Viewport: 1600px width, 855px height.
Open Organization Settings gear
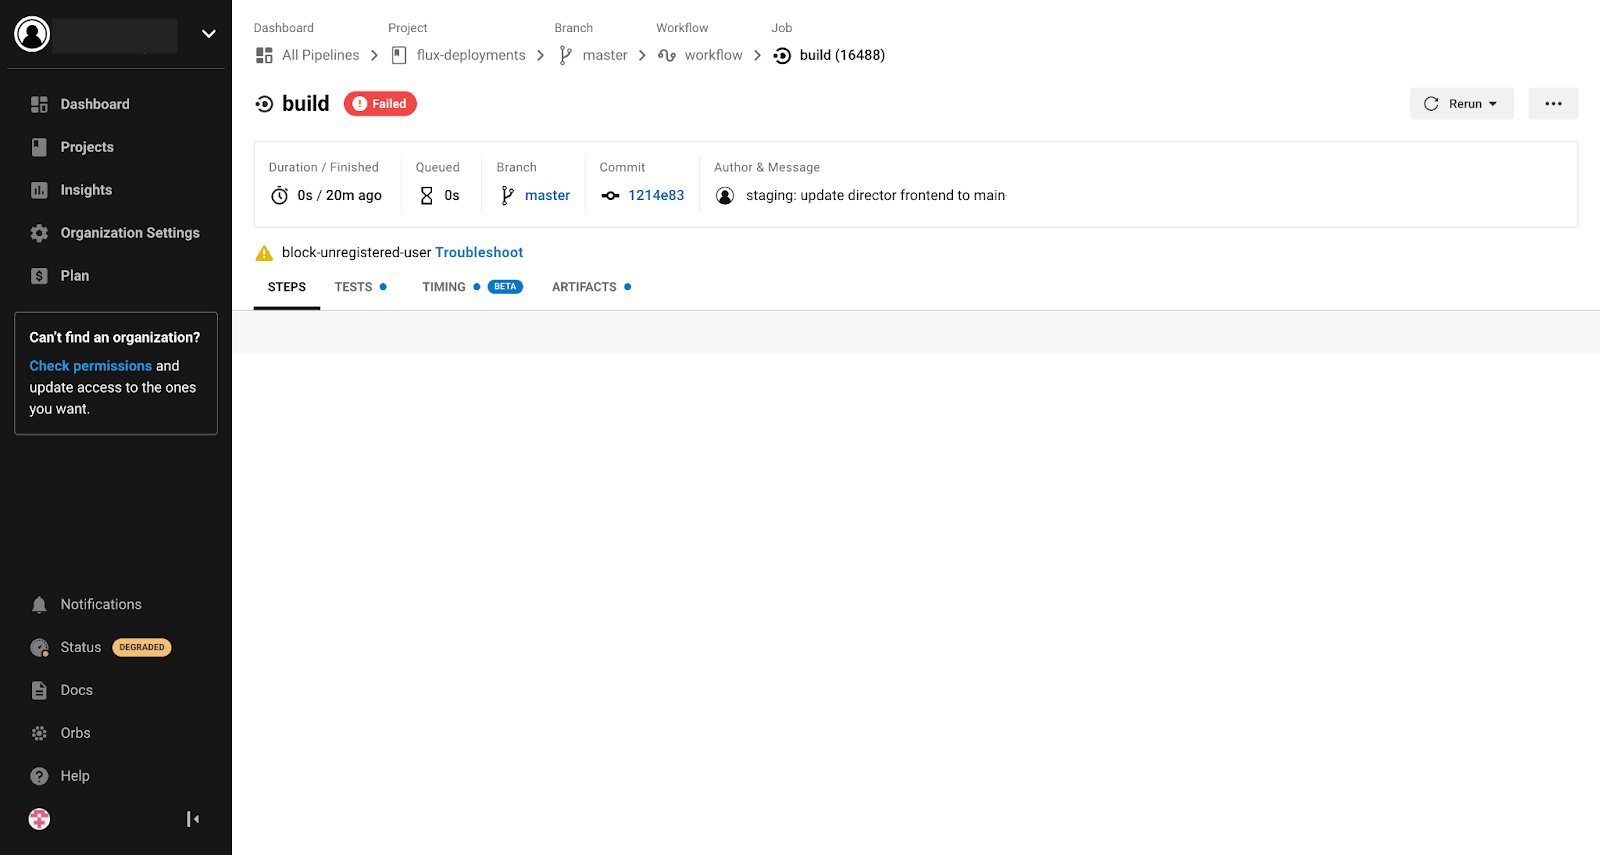40,233
